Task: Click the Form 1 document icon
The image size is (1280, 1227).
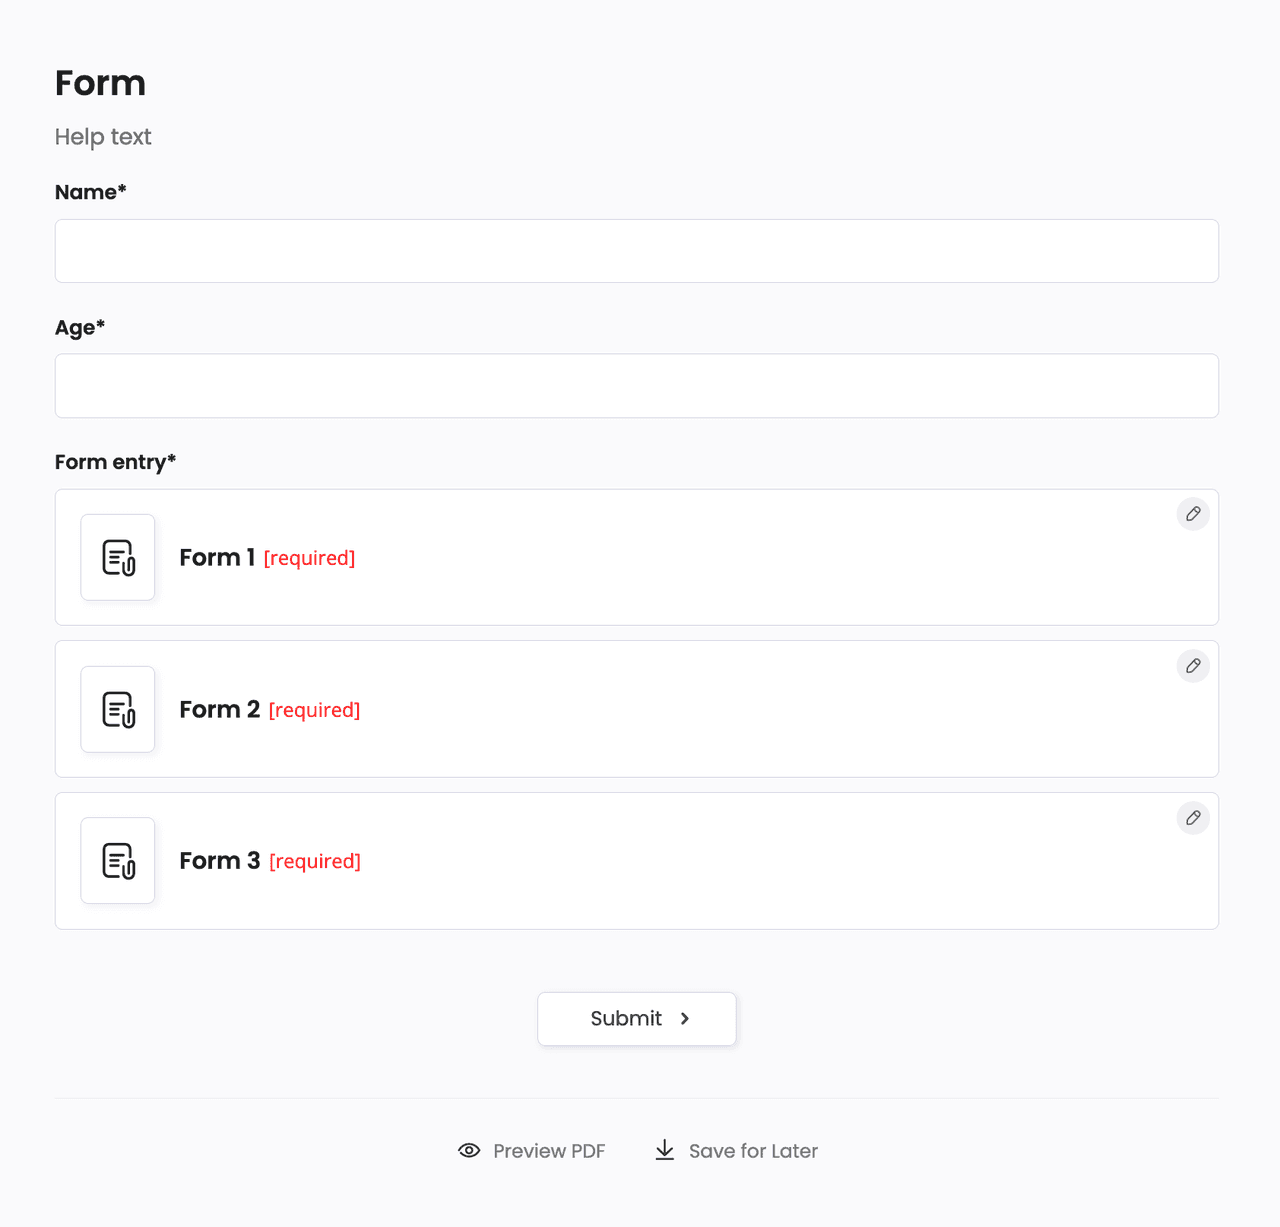Action: 118,557
